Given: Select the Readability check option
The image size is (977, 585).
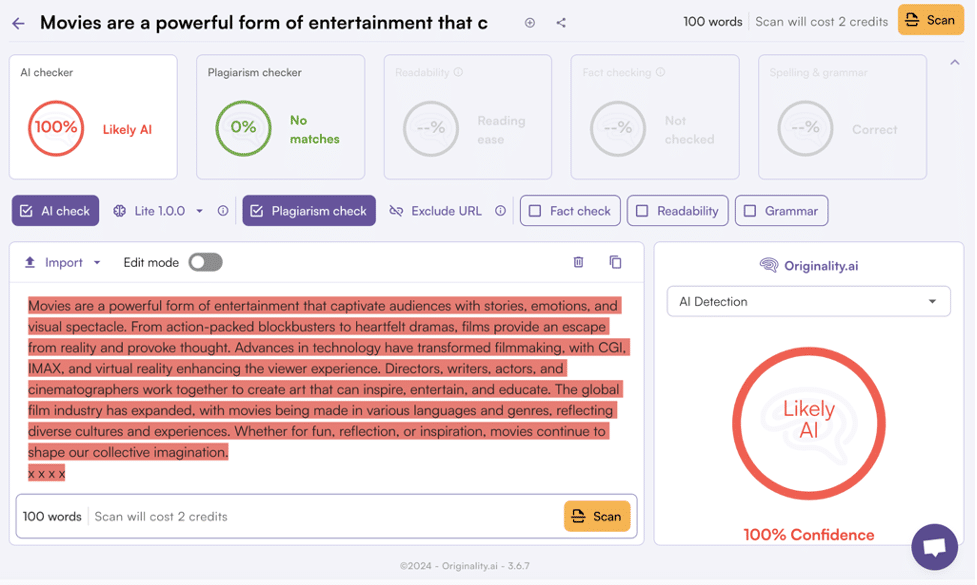Looking at the screenshot, I should click(643, 211).
